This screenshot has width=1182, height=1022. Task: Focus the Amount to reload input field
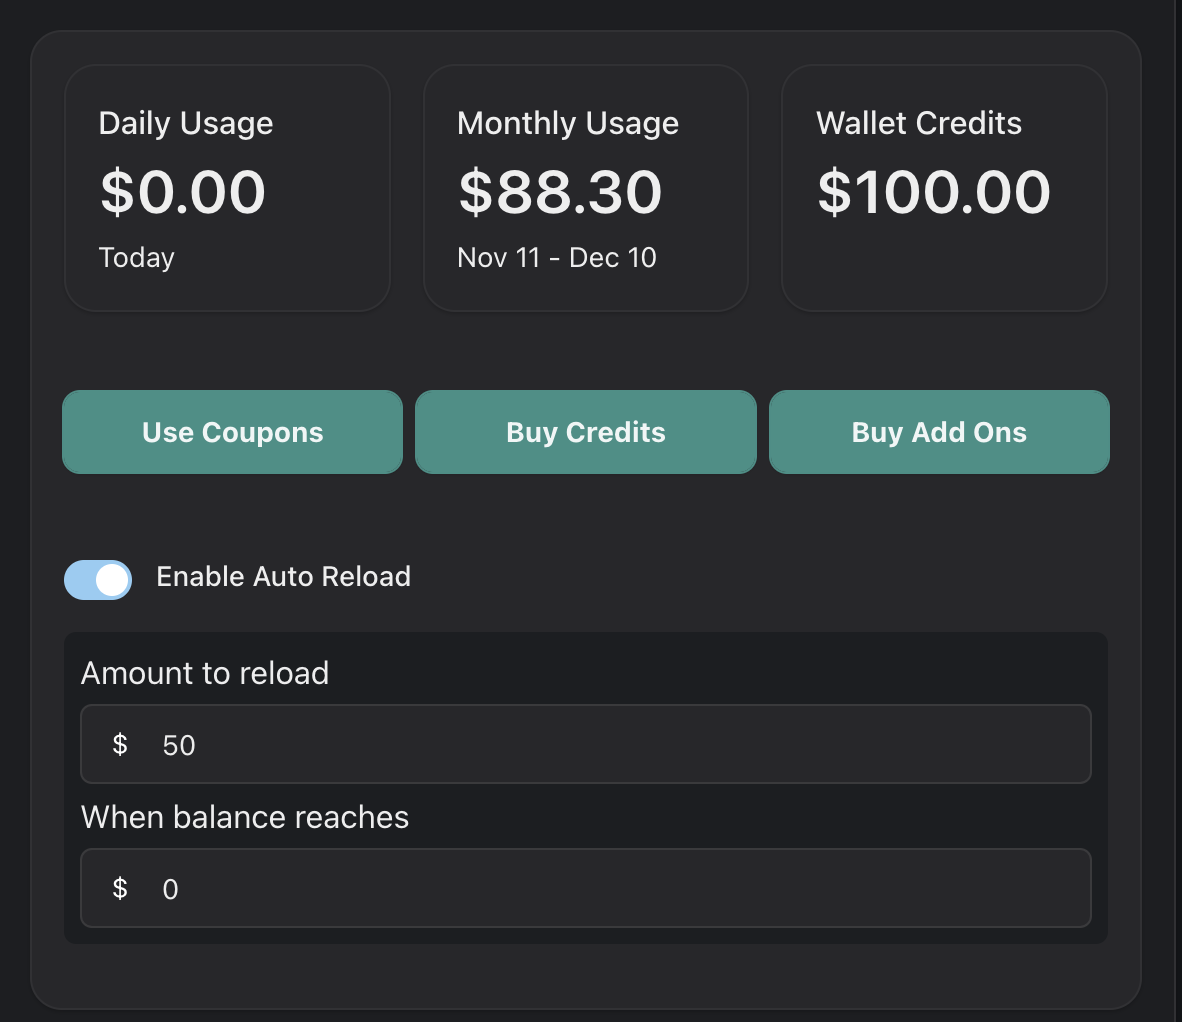(620, 745)
